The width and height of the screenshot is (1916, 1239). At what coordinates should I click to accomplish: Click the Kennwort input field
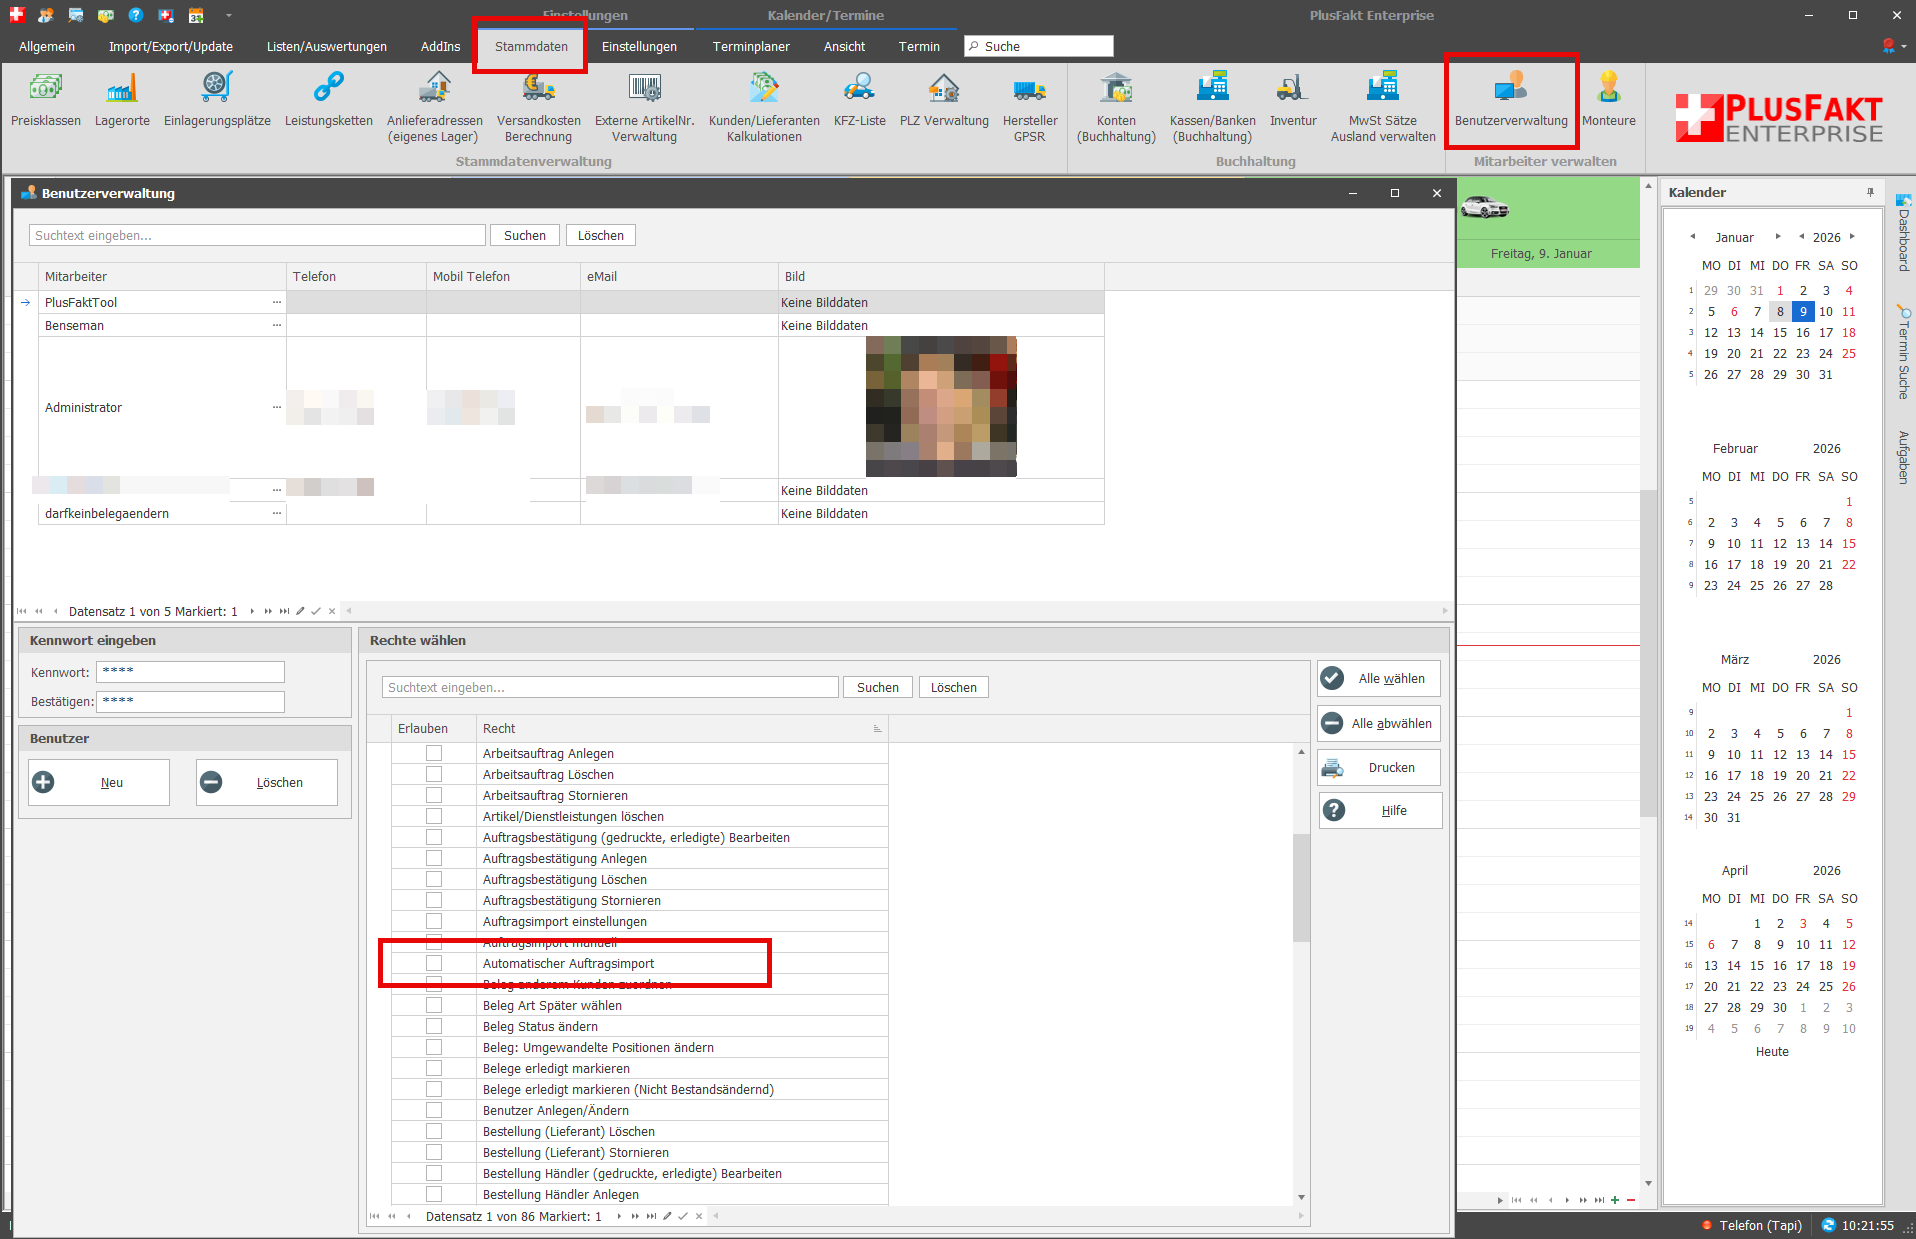190,672
